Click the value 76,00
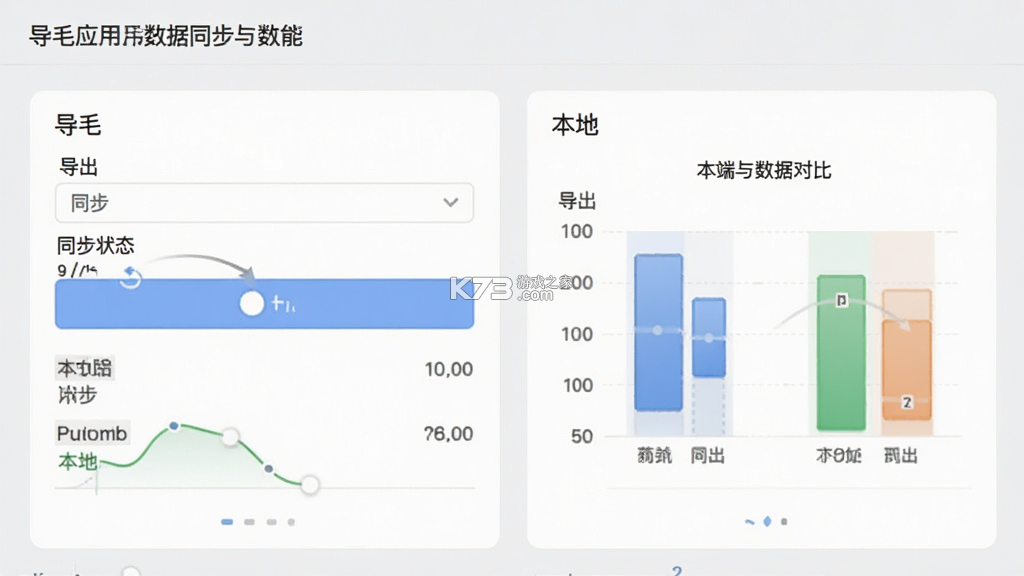The image size is (1024, 576). click(449, 434)
